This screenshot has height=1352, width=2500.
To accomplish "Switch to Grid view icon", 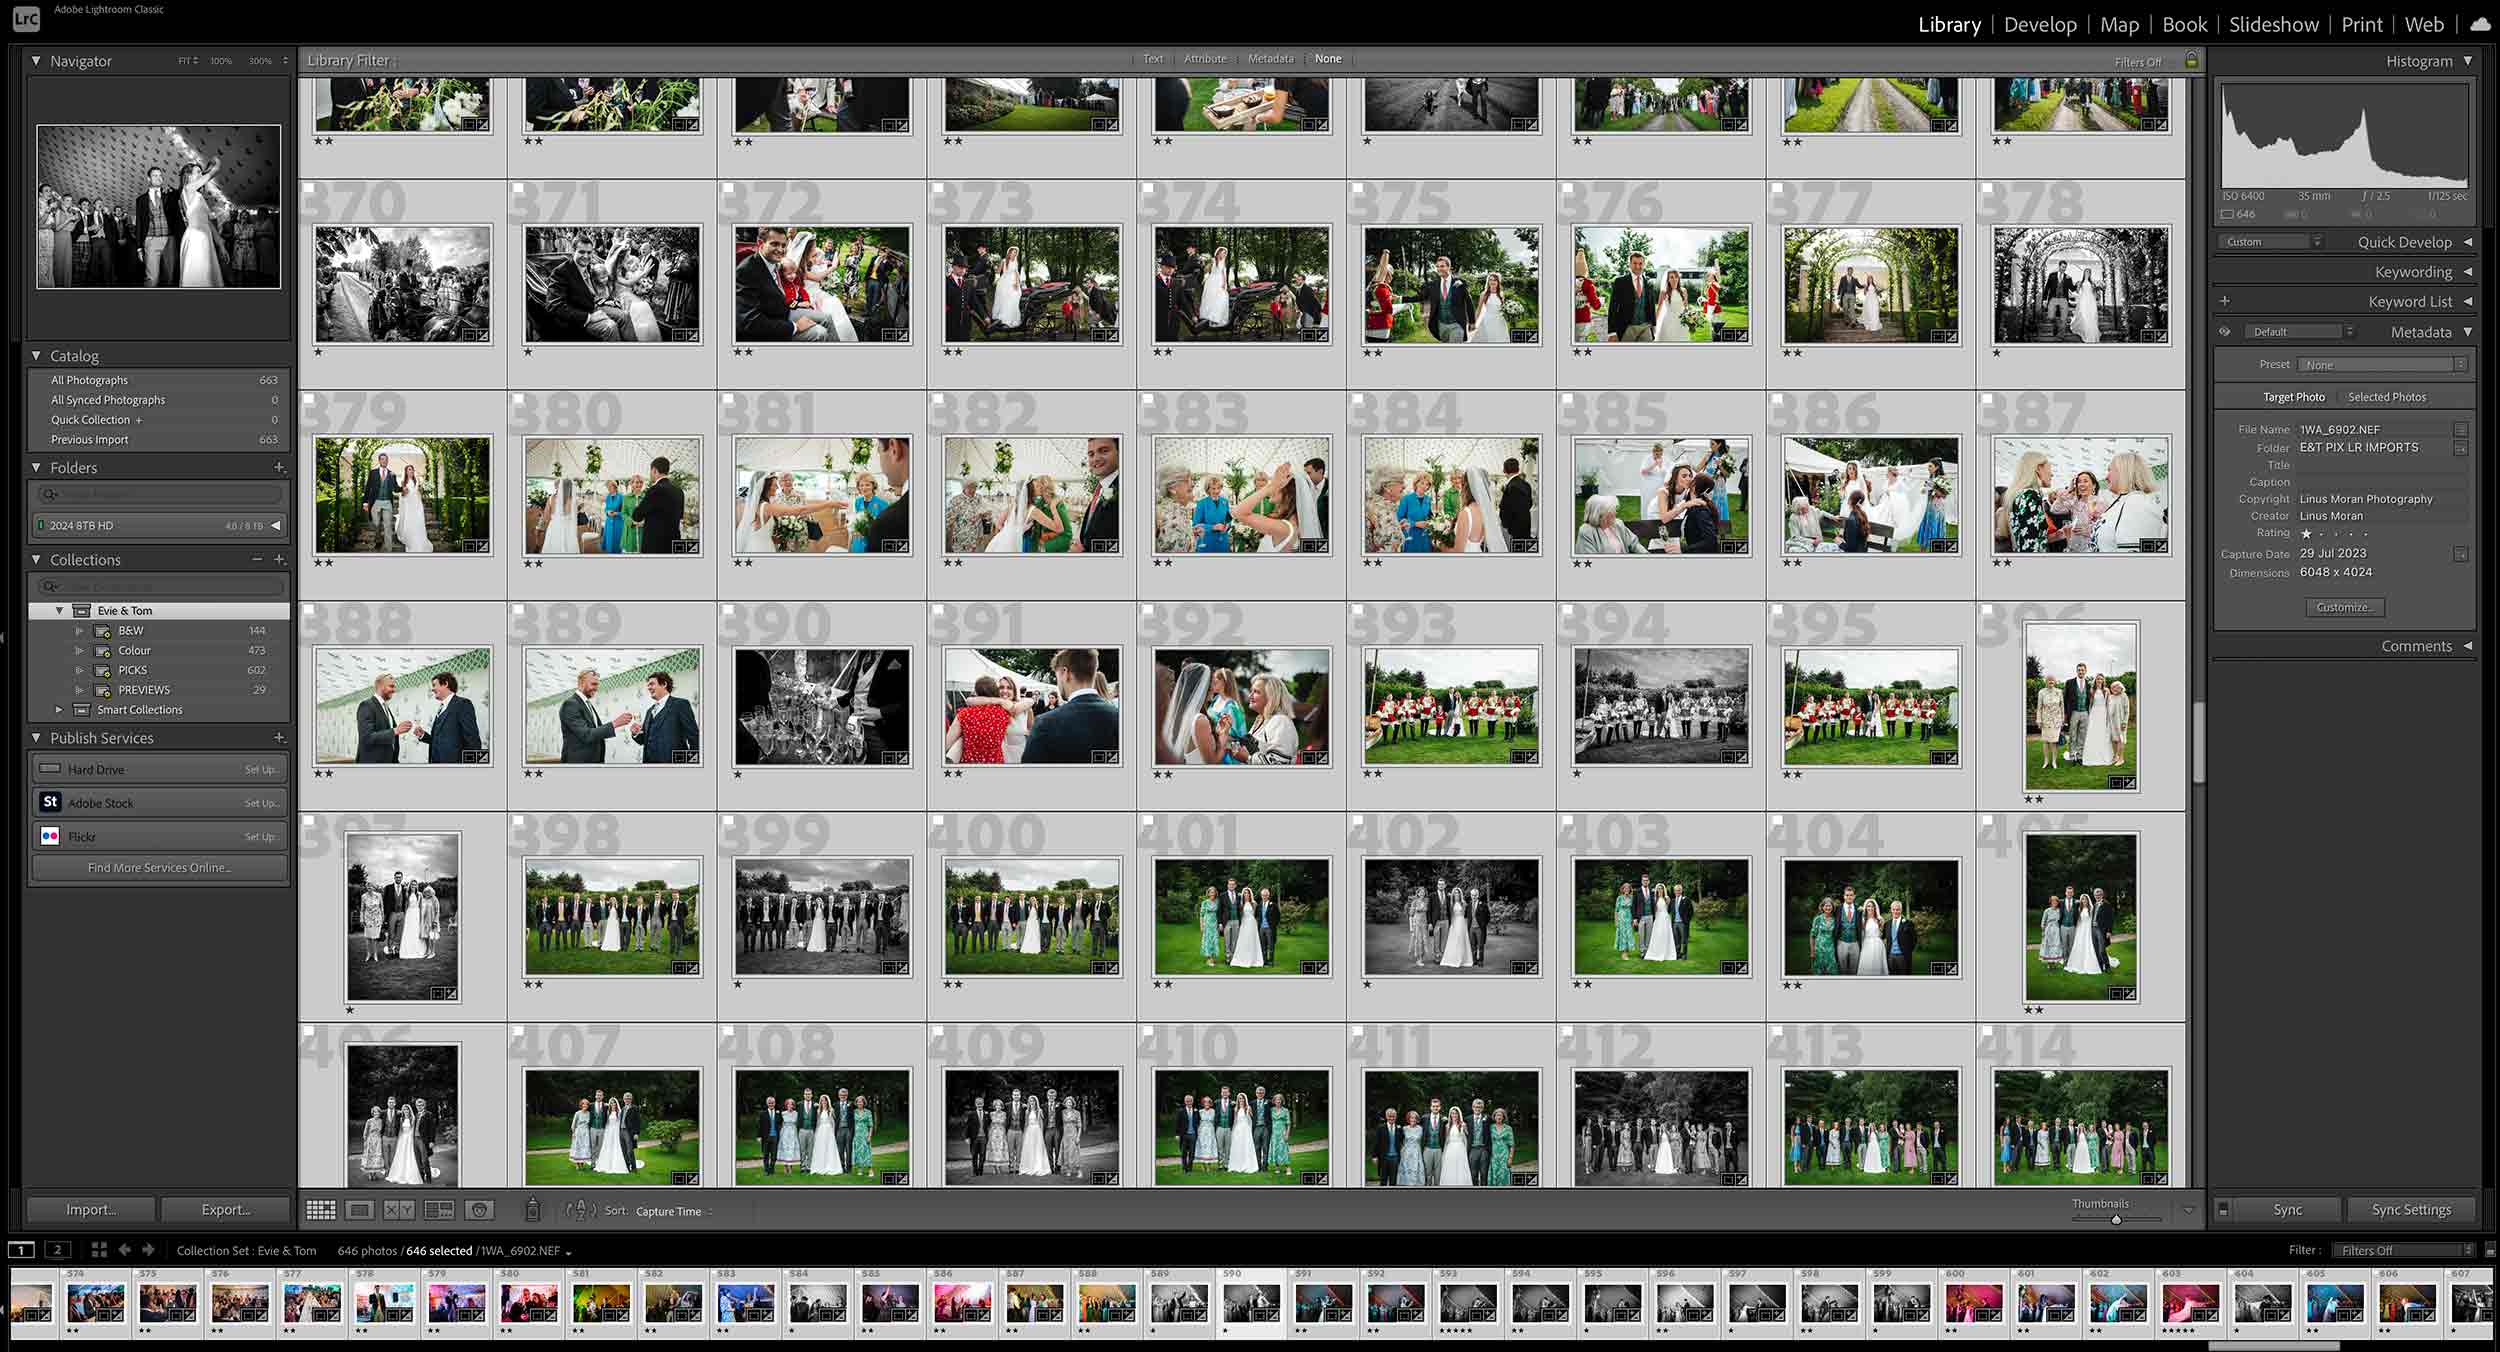I will tap(320, 1210).
